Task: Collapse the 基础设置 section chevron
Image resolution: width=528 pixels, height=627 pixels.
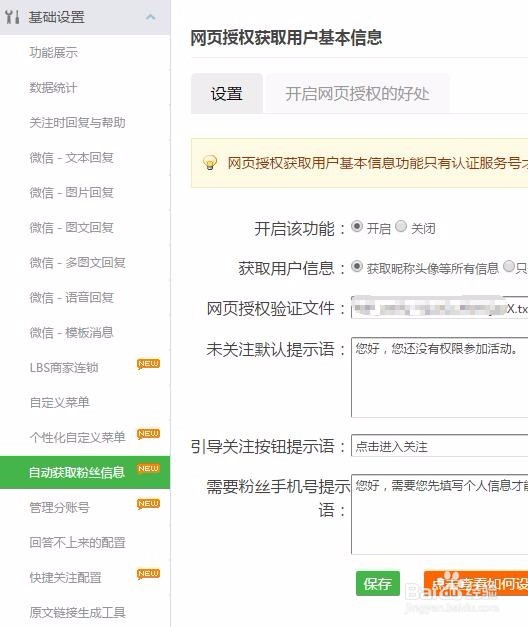Action: point(150,17)
